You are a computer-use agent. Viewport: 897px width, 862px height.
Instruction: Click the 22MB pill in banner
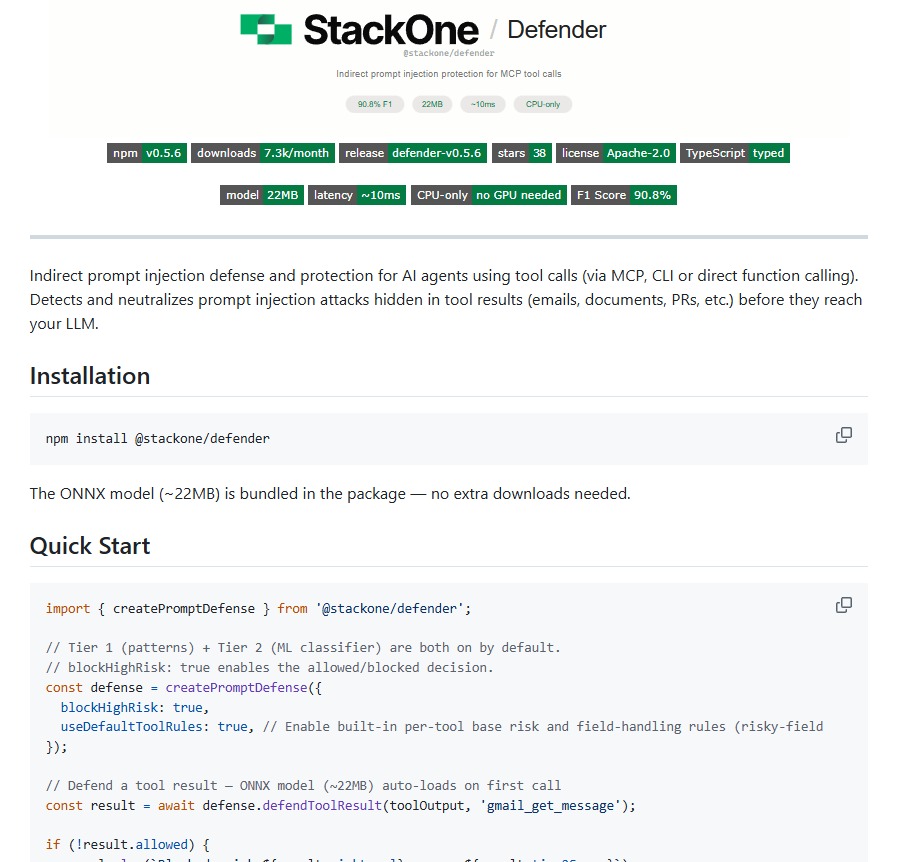[x=432, y=104]
